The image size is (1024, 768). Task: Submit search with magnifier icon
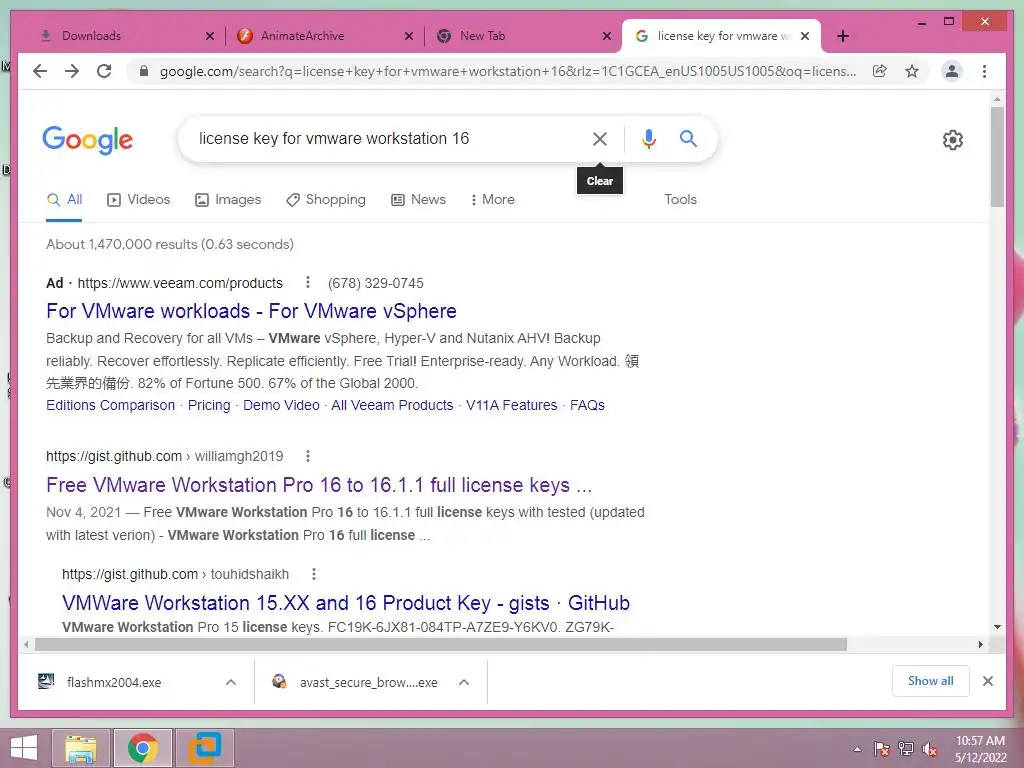coord(688,138)
